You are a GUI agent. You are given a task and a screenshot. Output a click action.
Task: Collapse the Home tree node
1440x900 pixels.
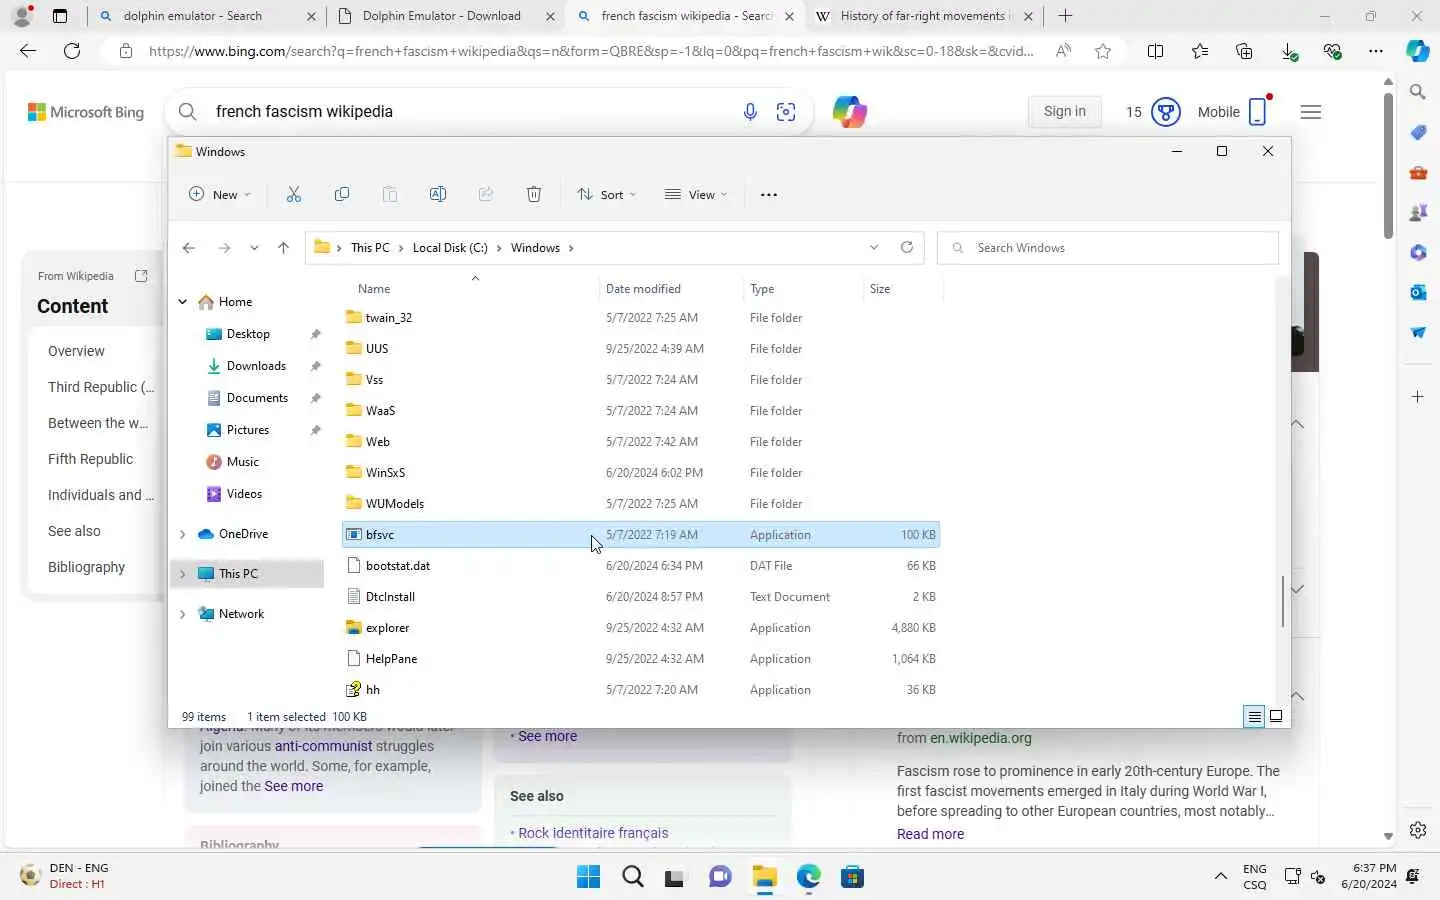[x=183, y=302]
